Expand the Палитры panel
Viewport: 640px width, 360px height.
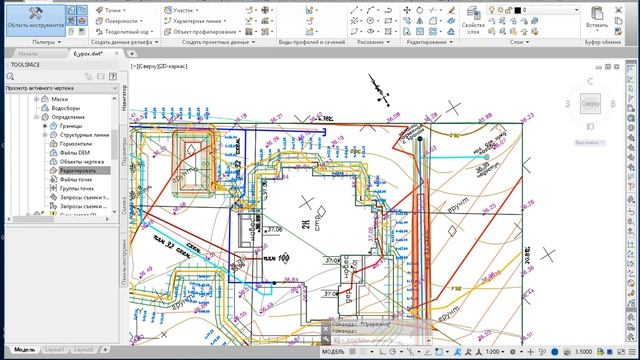tap(47, 42)
